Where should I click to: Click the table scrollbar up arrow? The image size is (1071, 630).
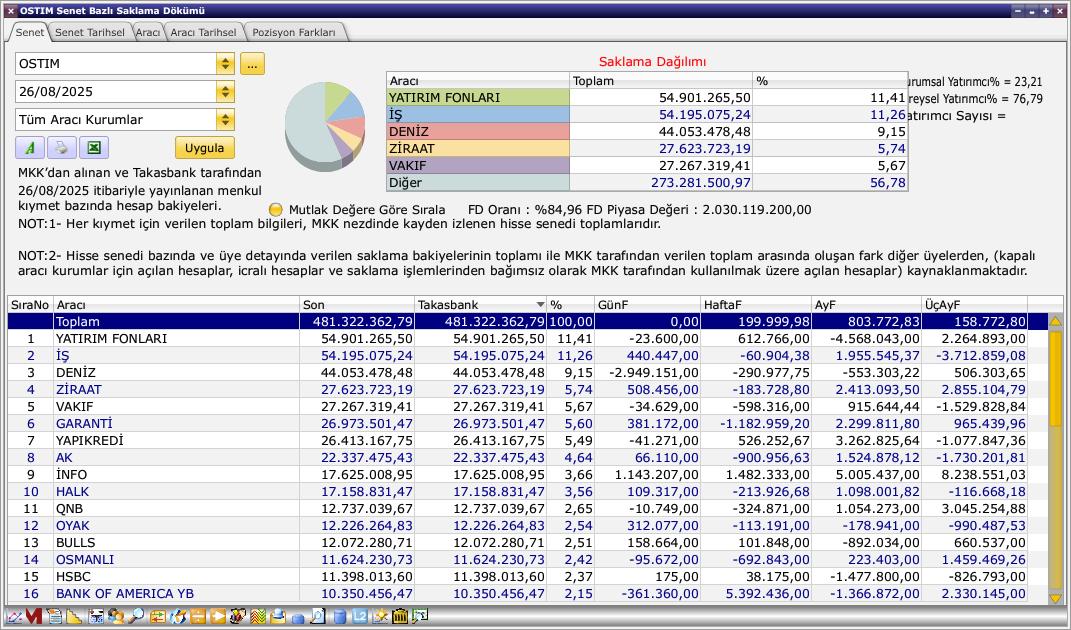click(1055, 321)
